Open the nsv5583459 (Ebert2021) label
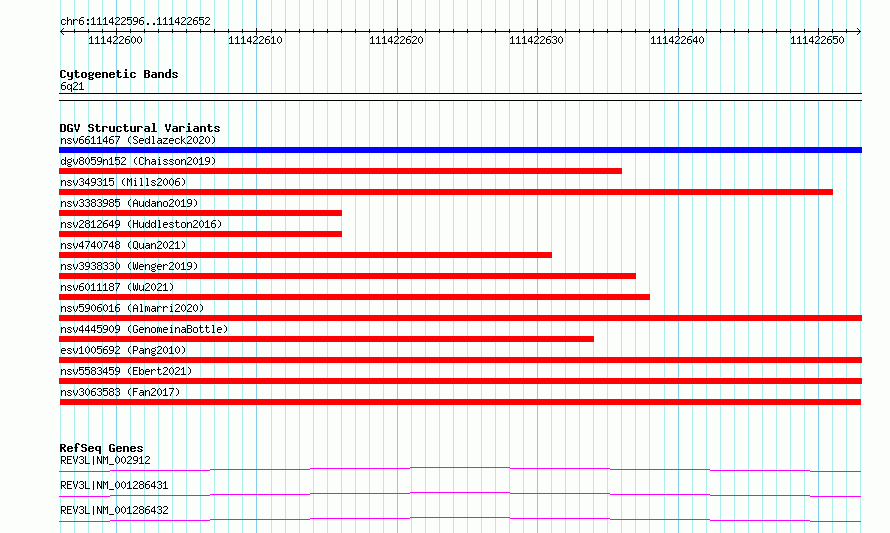 [126, 371]
